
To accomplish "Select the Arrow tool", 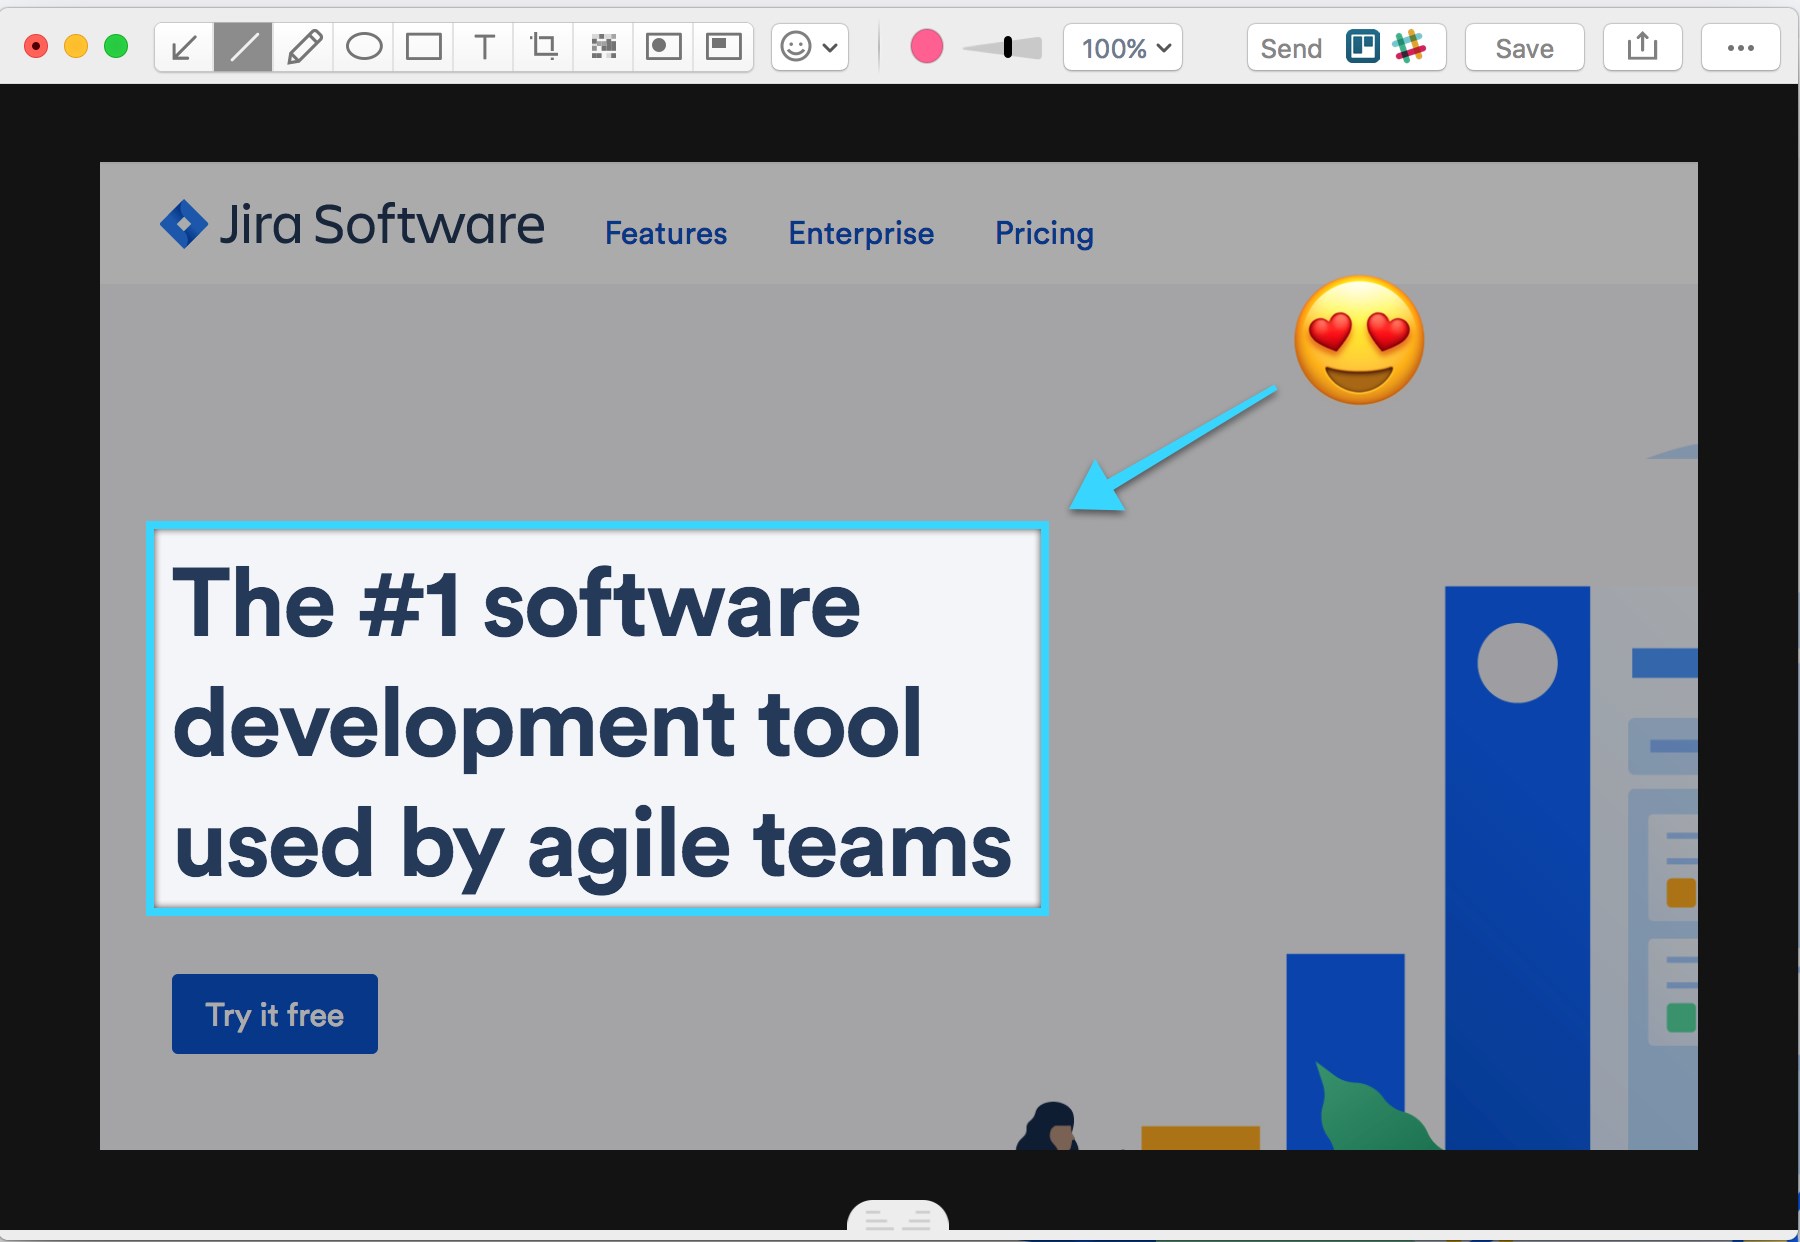I will tap(184, 48).
